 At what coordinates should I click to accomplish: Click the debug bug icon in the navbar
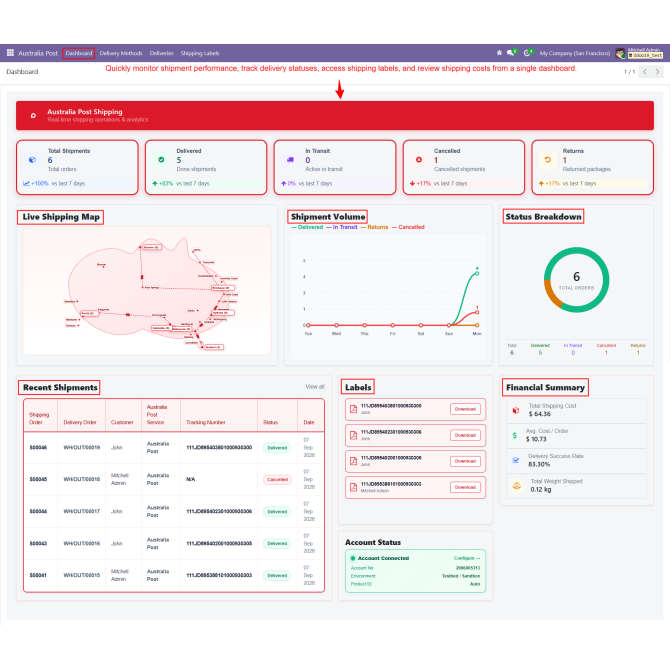pyautogui.click(x=499, y=53)
